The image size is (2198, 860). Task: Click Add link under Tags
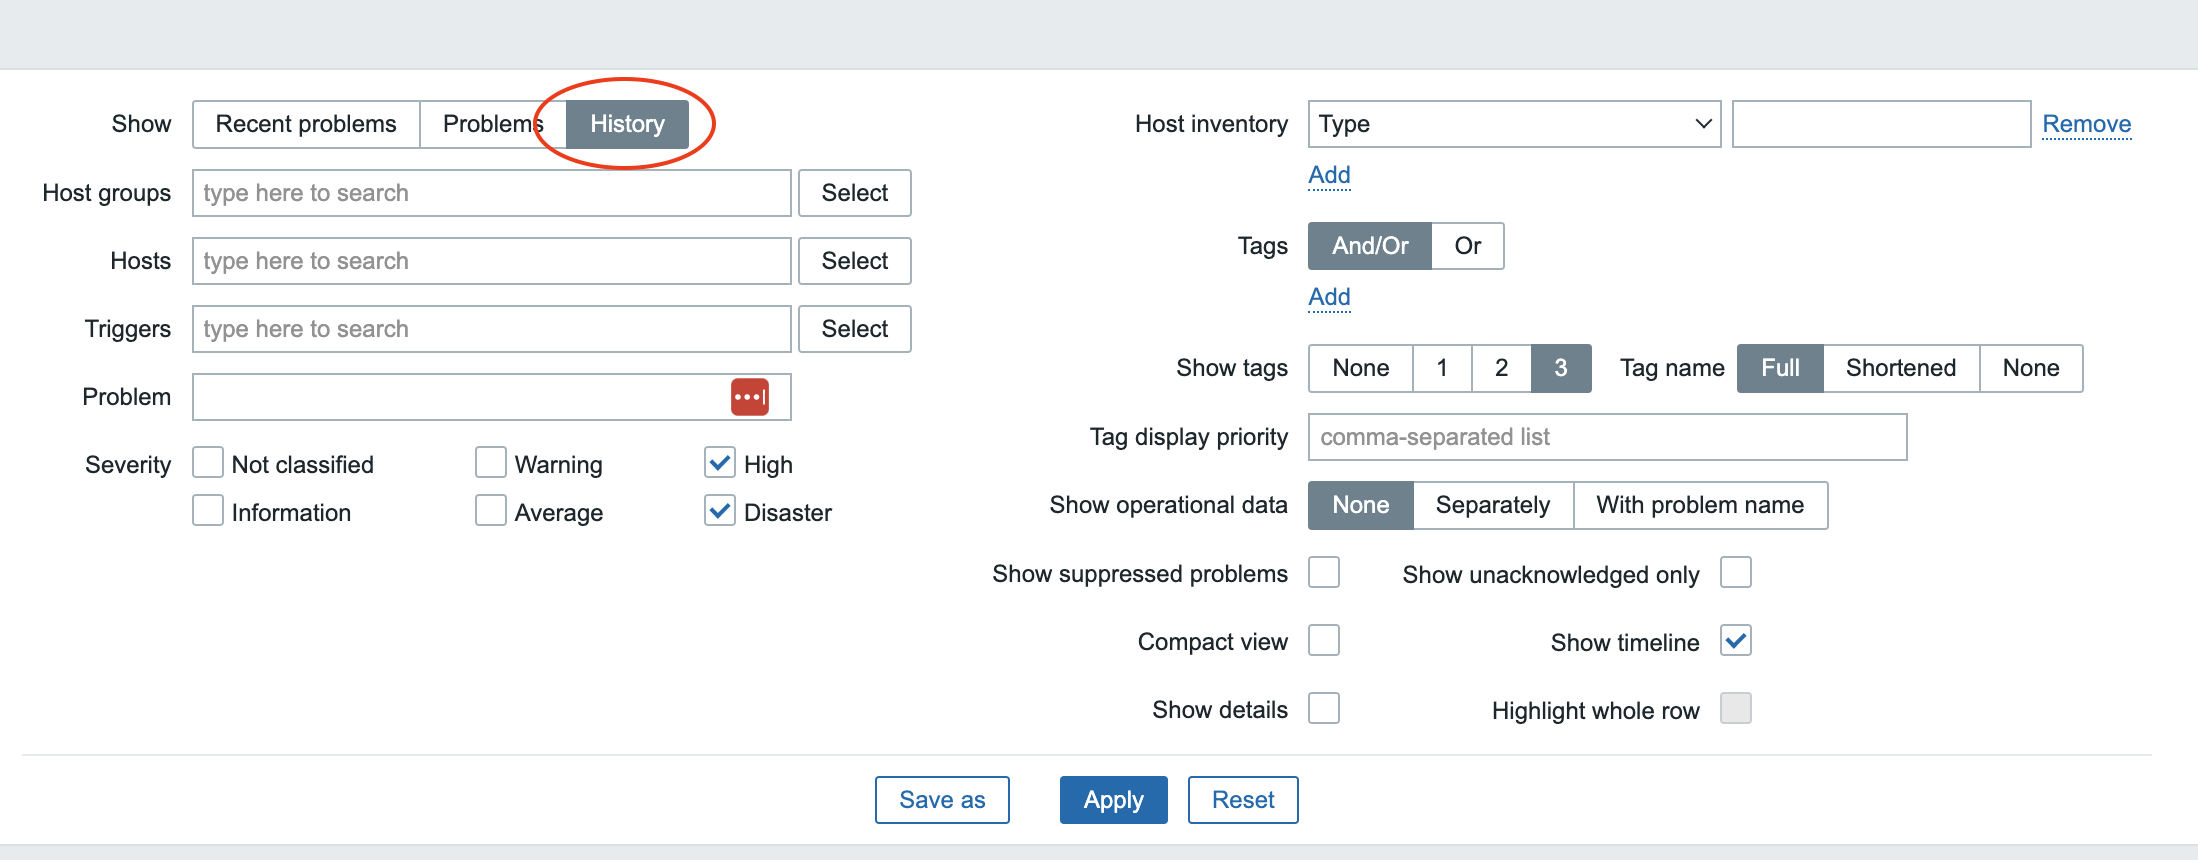1329,297
